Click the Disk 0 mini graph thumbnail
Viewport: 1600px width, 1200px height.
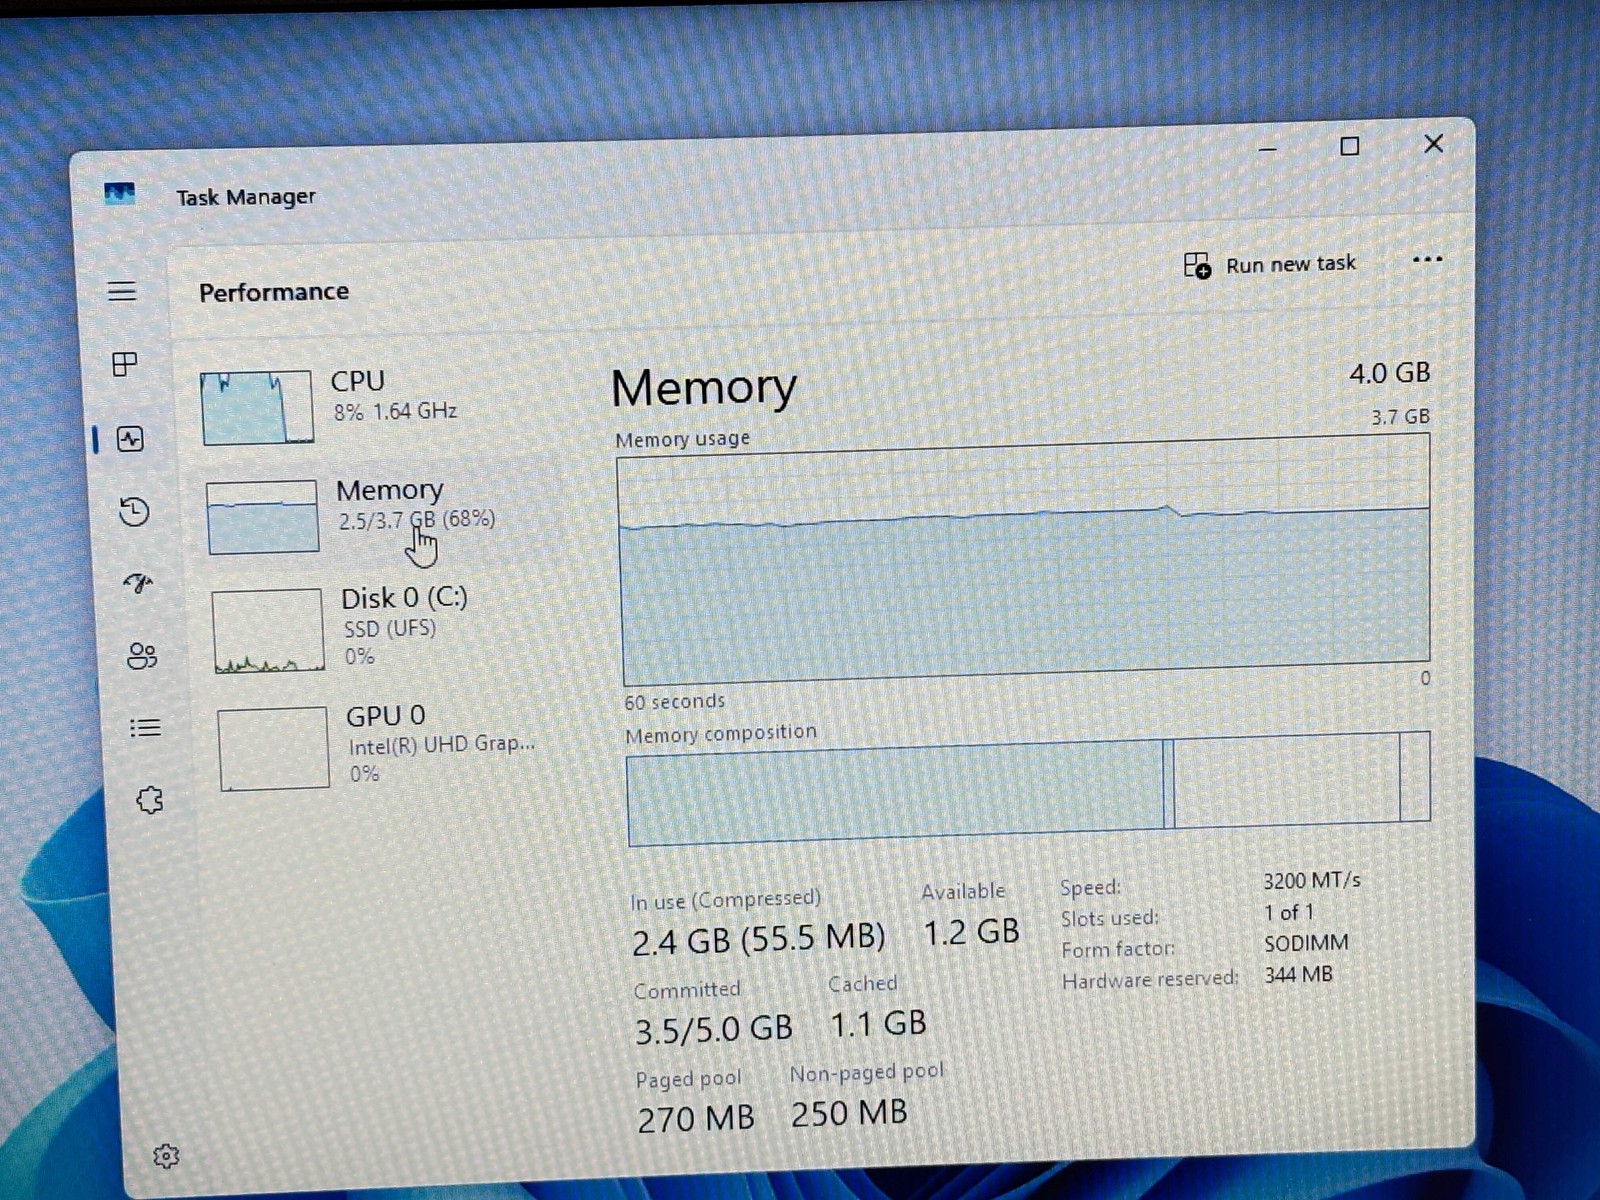tap(268, 630)
